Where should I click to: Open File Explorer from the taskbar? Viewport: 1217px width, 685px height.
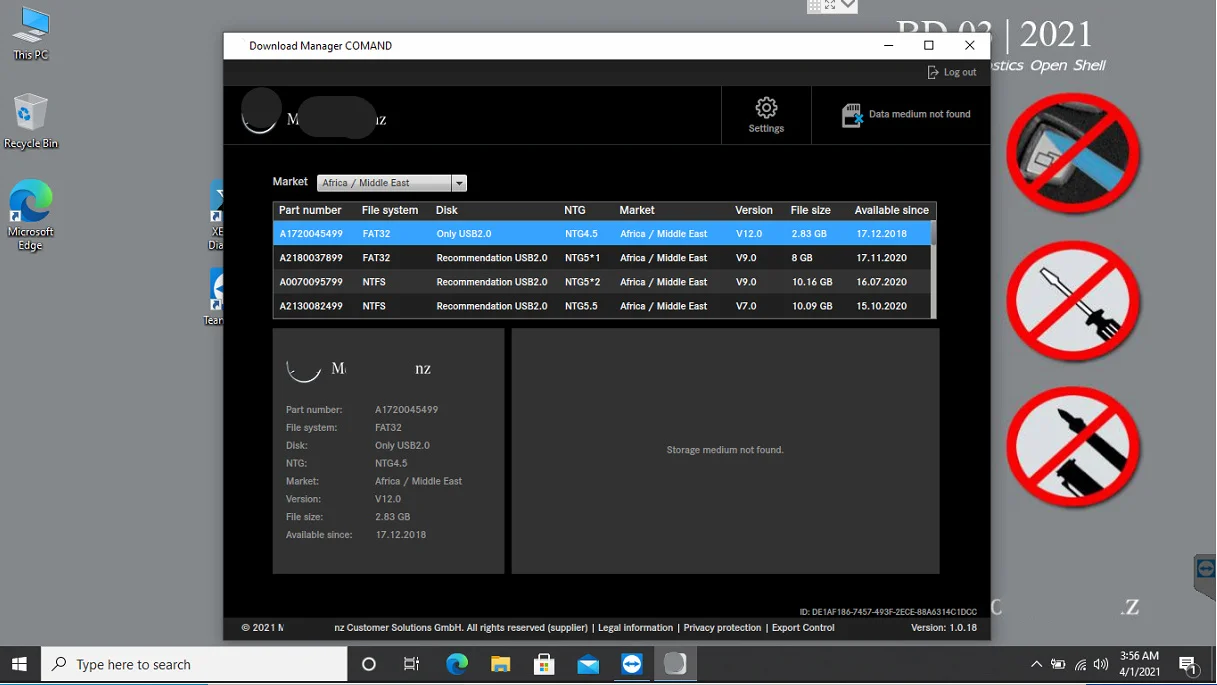(x=501, y=664)
